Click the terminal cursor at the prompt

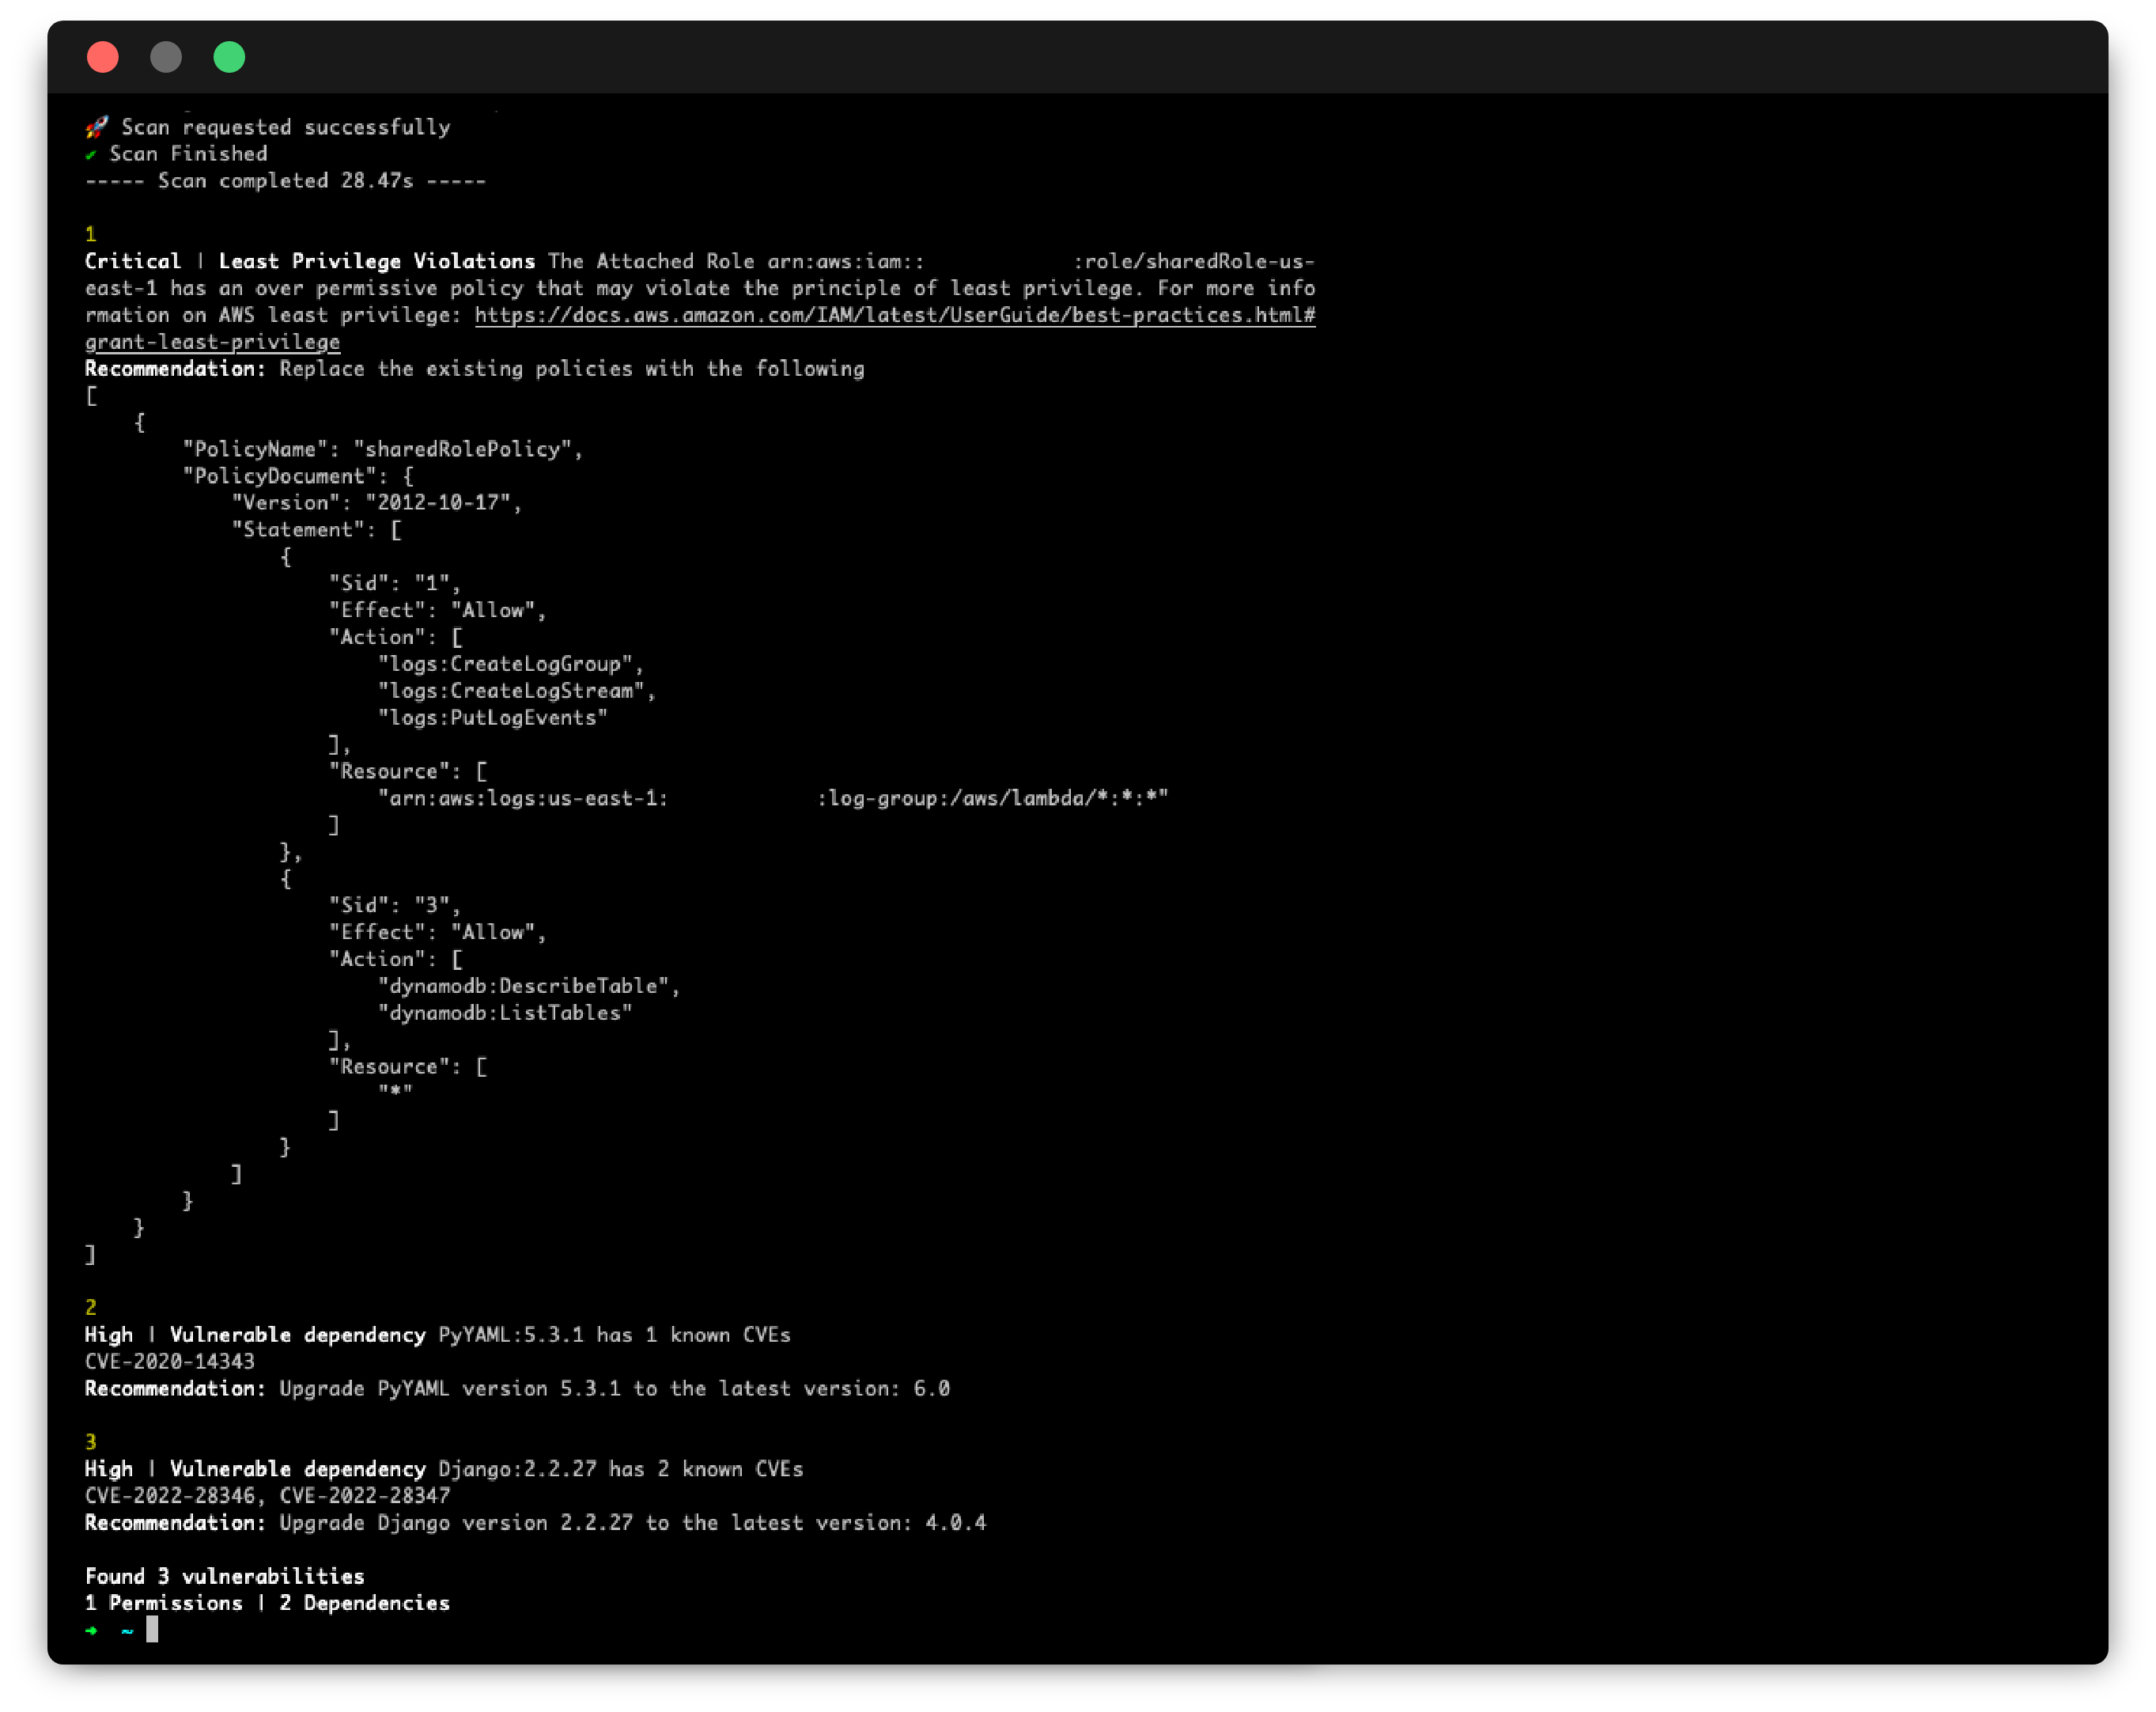[152, 1630]
